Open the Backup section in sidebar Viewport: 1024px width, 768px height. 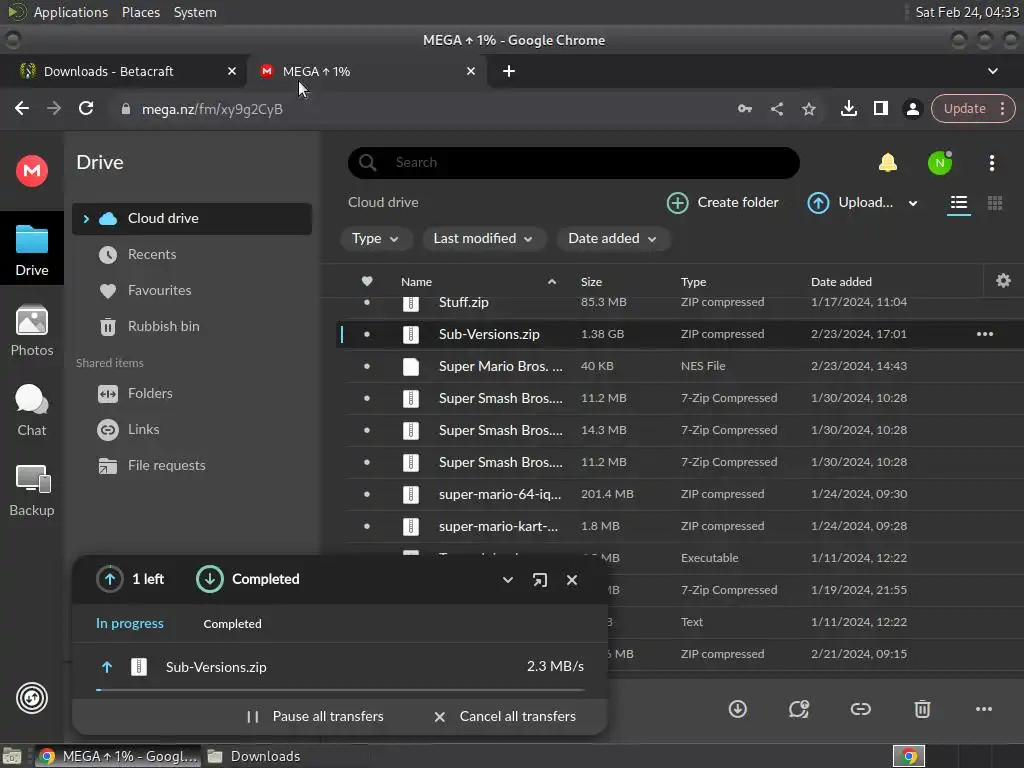pyautogui.click(x=31, y=491)
